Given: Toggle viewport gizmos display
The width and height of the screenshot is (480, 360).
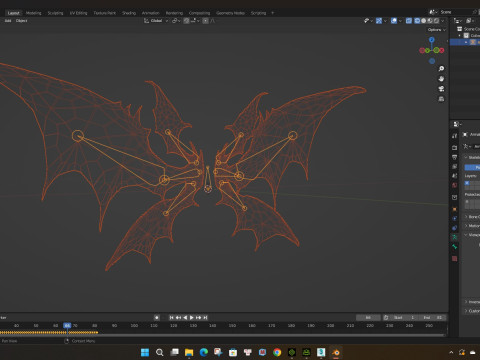Looking at the screenshot, I should [x=379, y=21].
